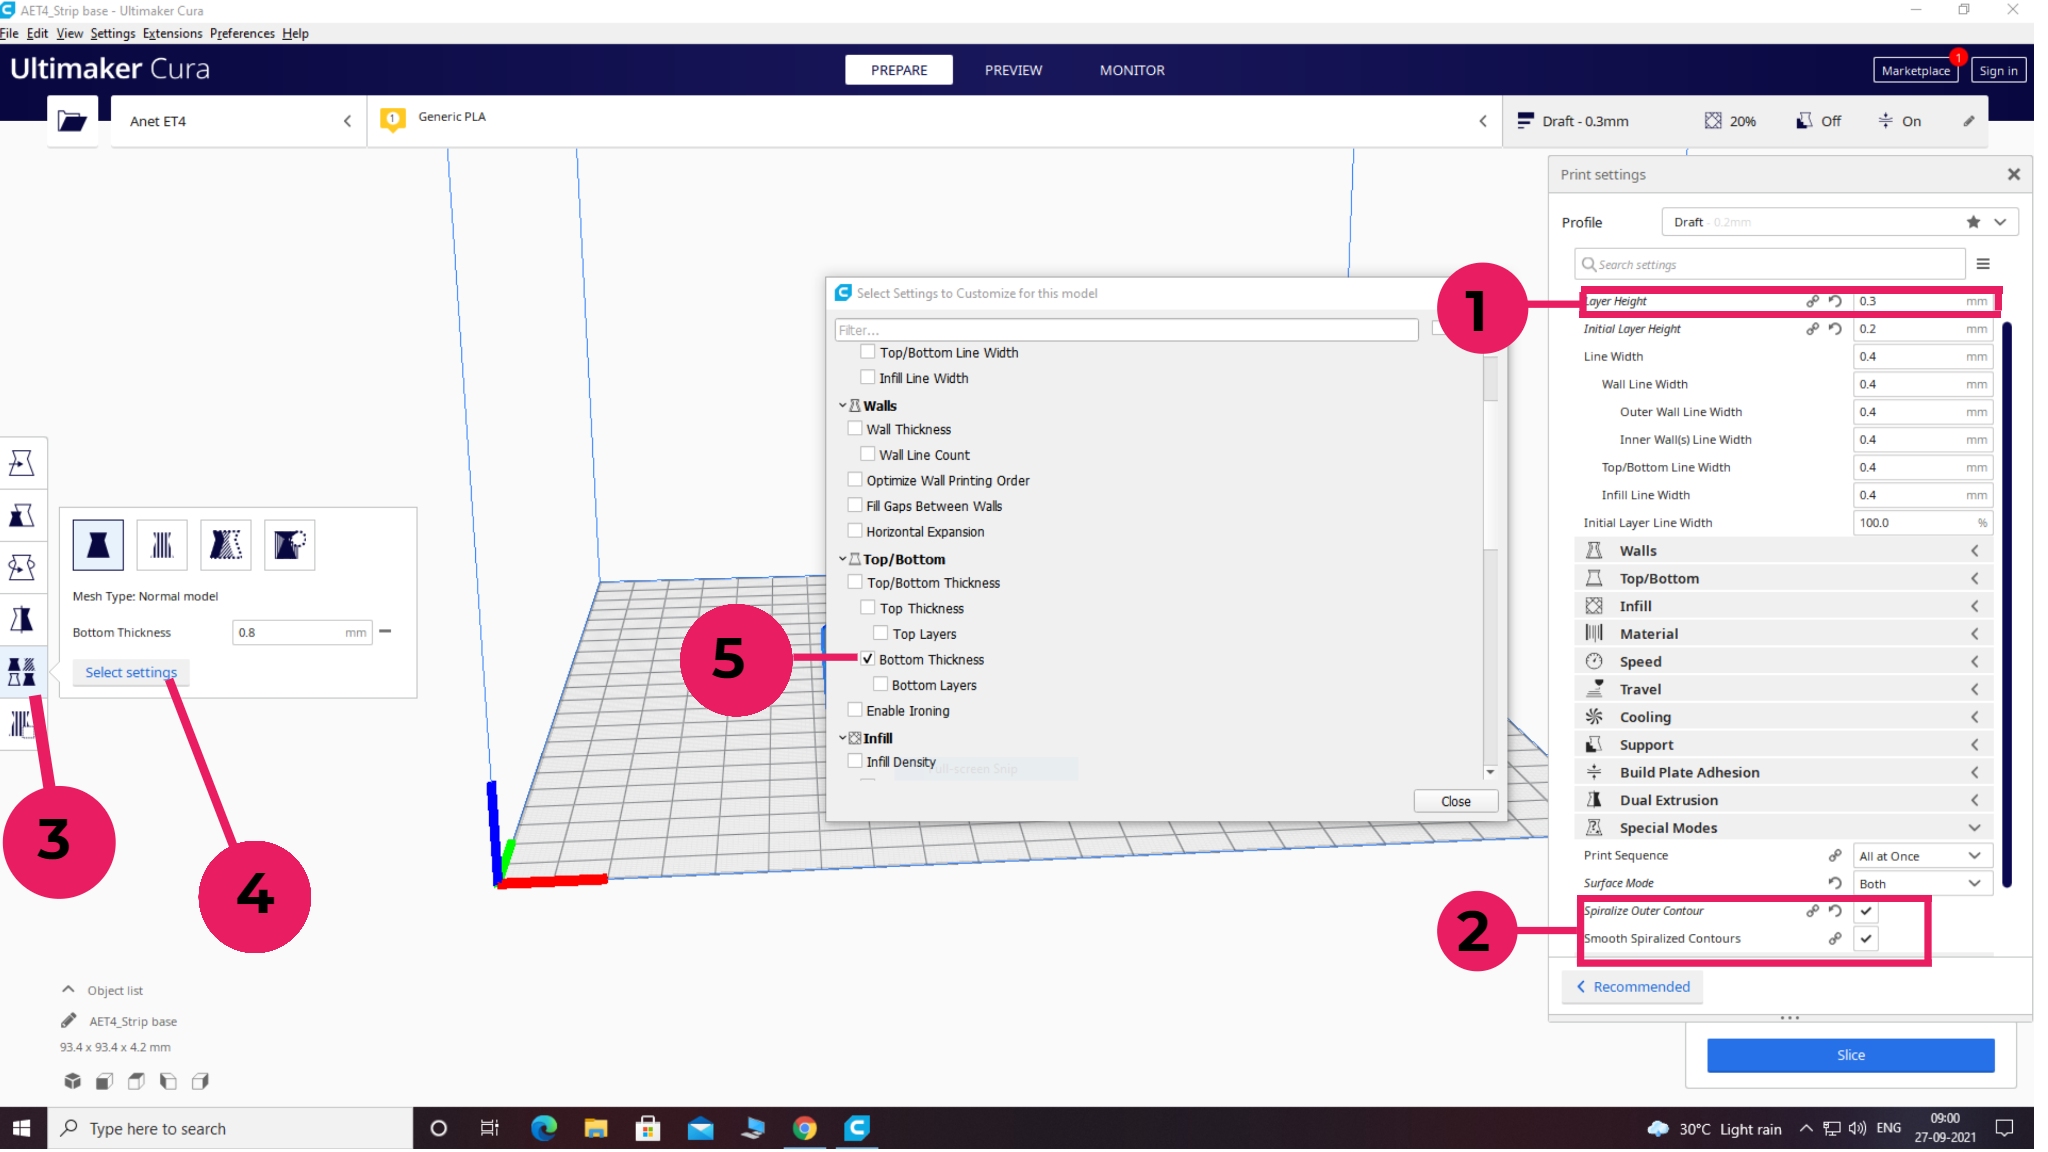
Task: Click link icon next to Print Sequence
Action: pyautogui.click(x=1835, y=856)
